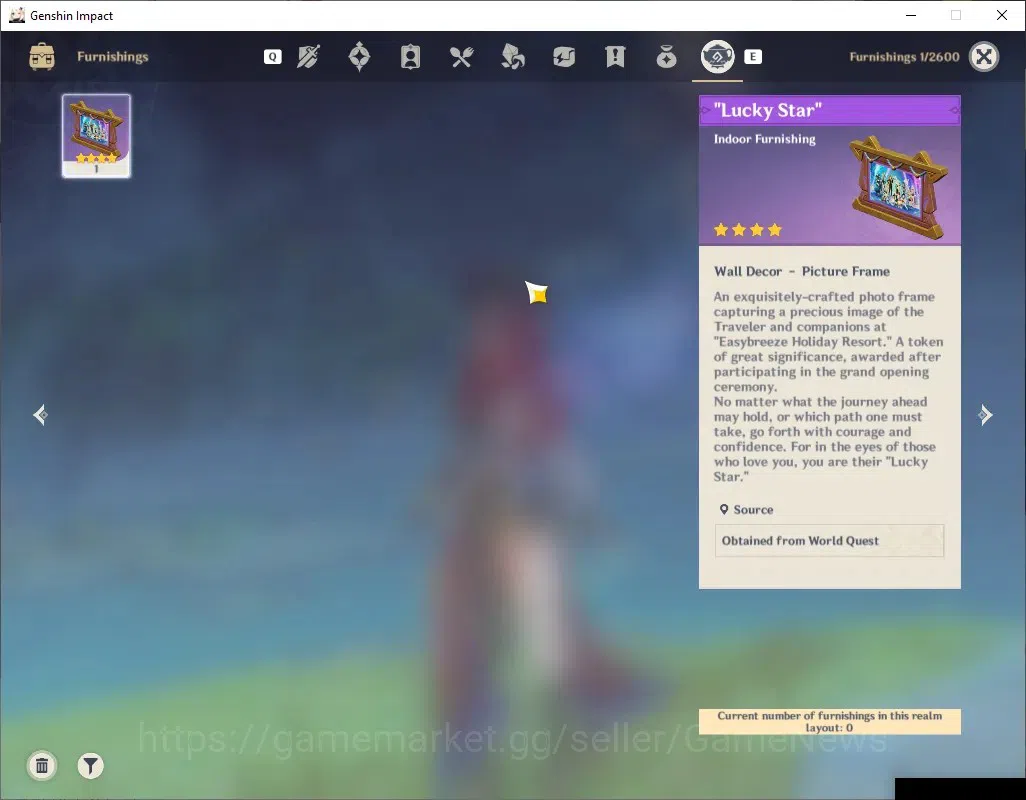Open the filter funnel options

90,765
